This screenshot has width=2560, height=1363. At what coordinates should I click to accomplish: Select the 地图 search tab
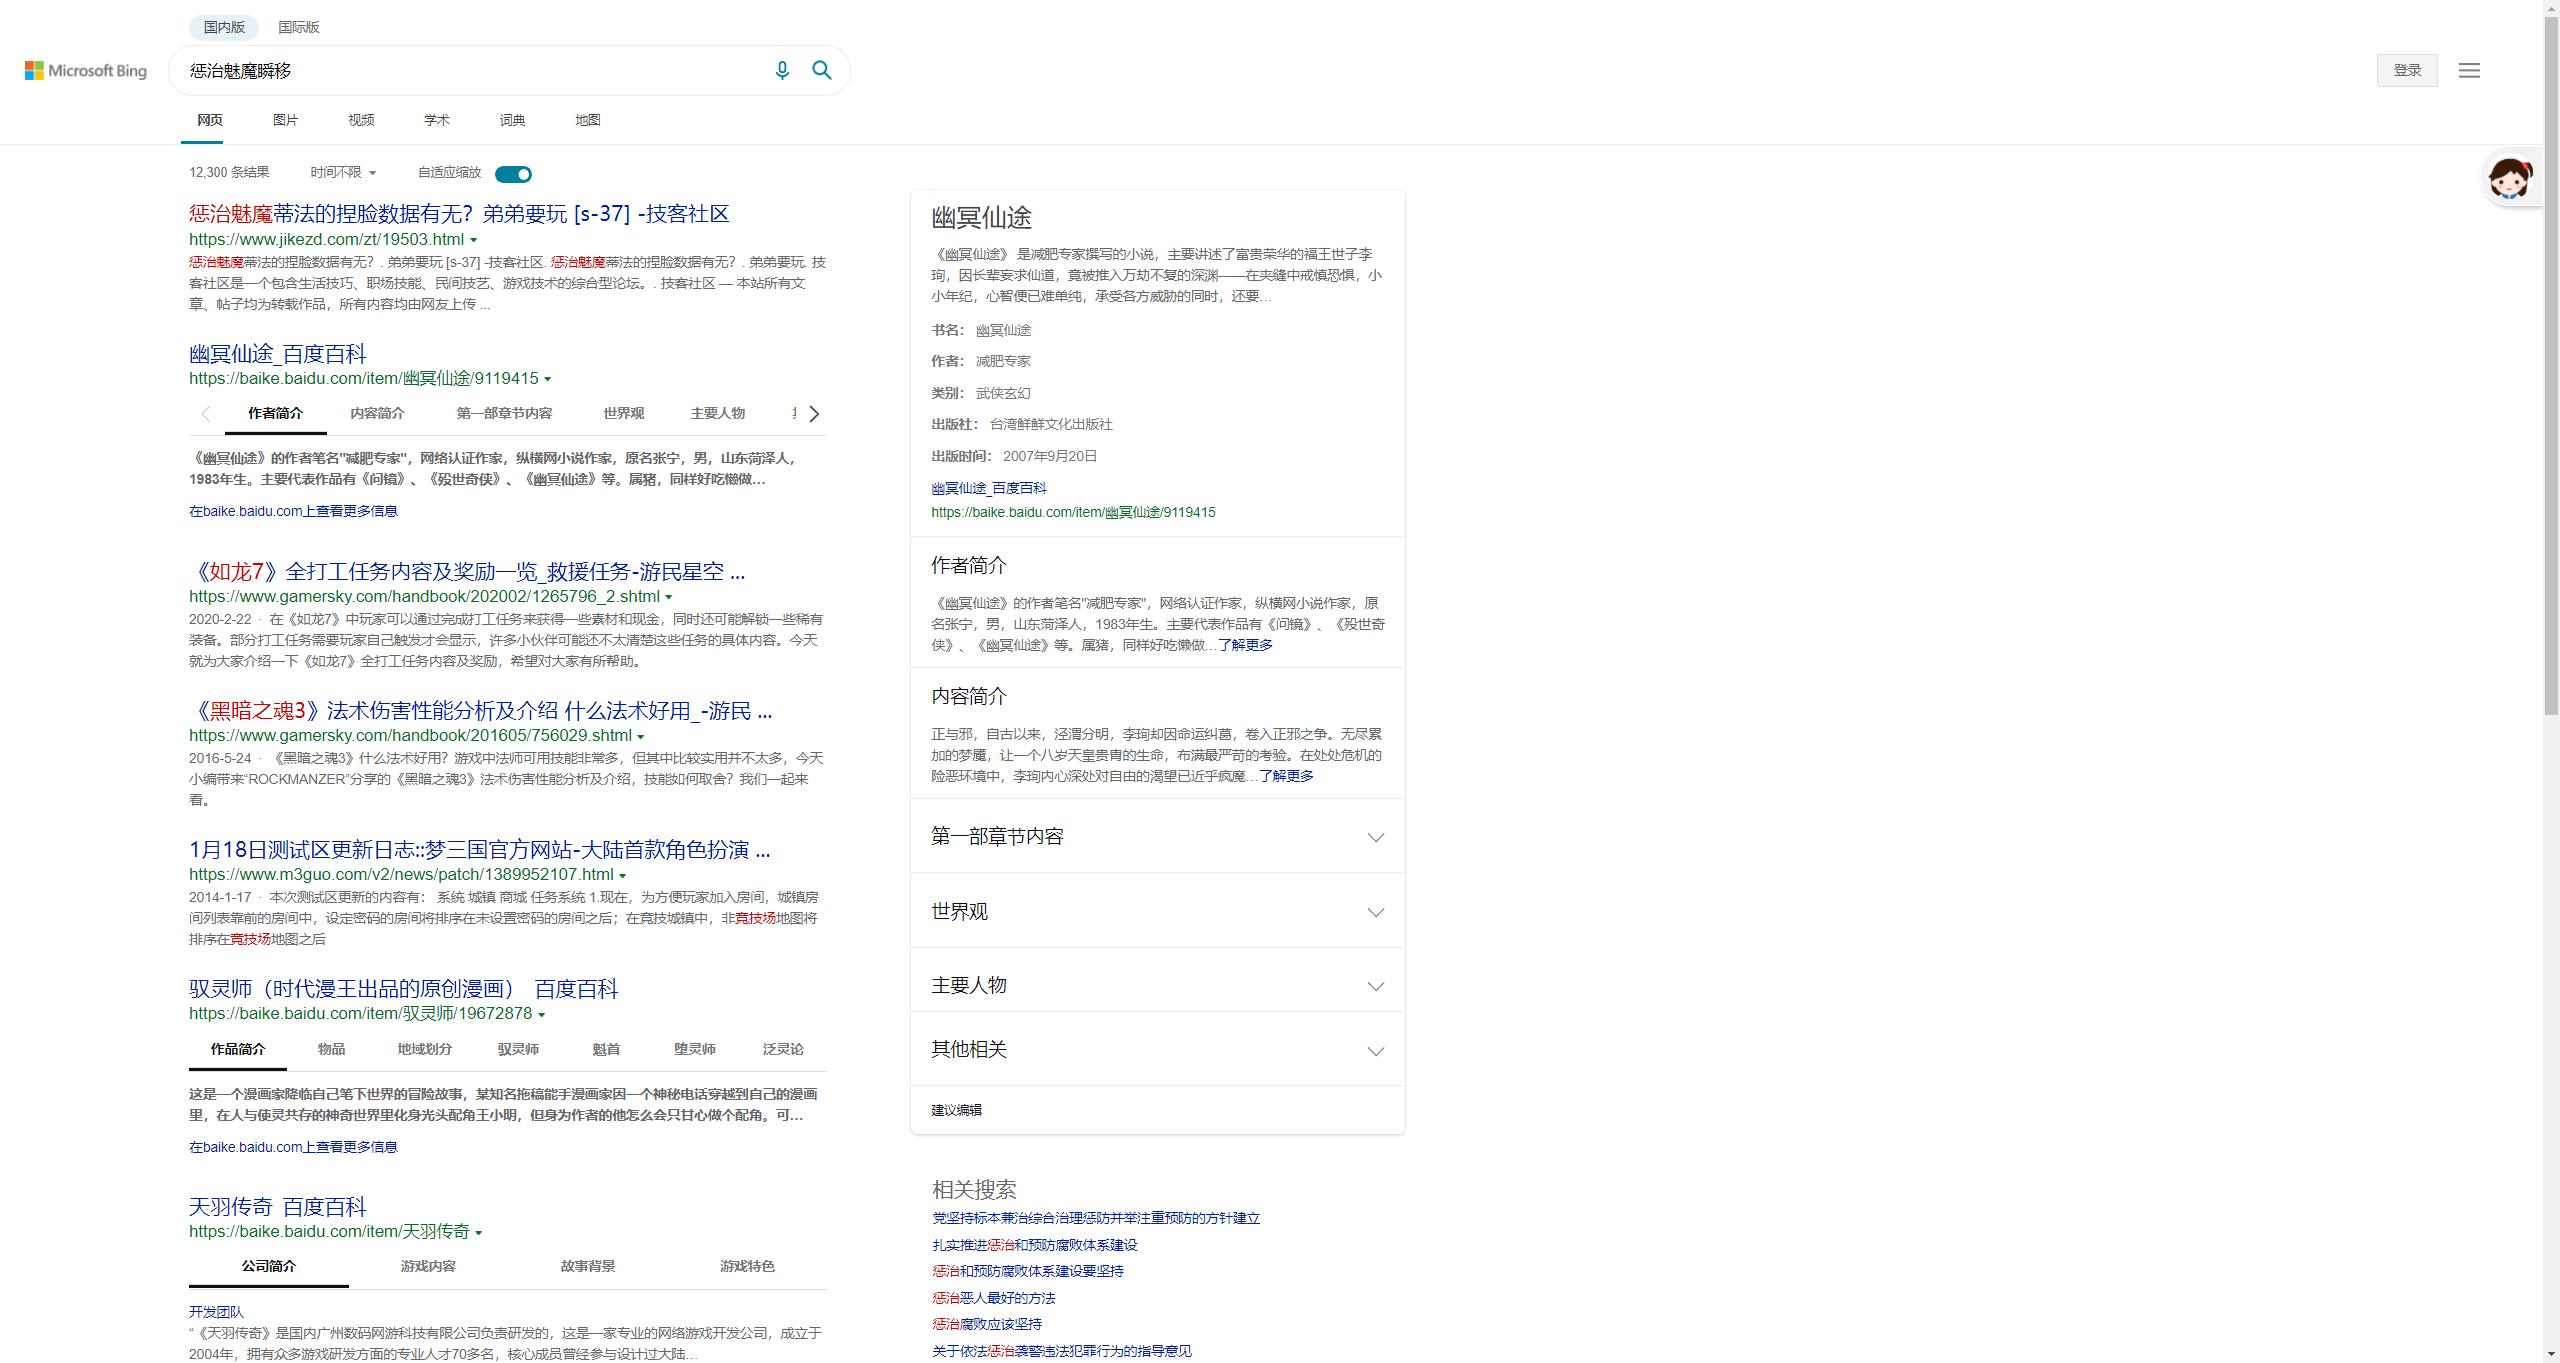[x=588, y=120]
